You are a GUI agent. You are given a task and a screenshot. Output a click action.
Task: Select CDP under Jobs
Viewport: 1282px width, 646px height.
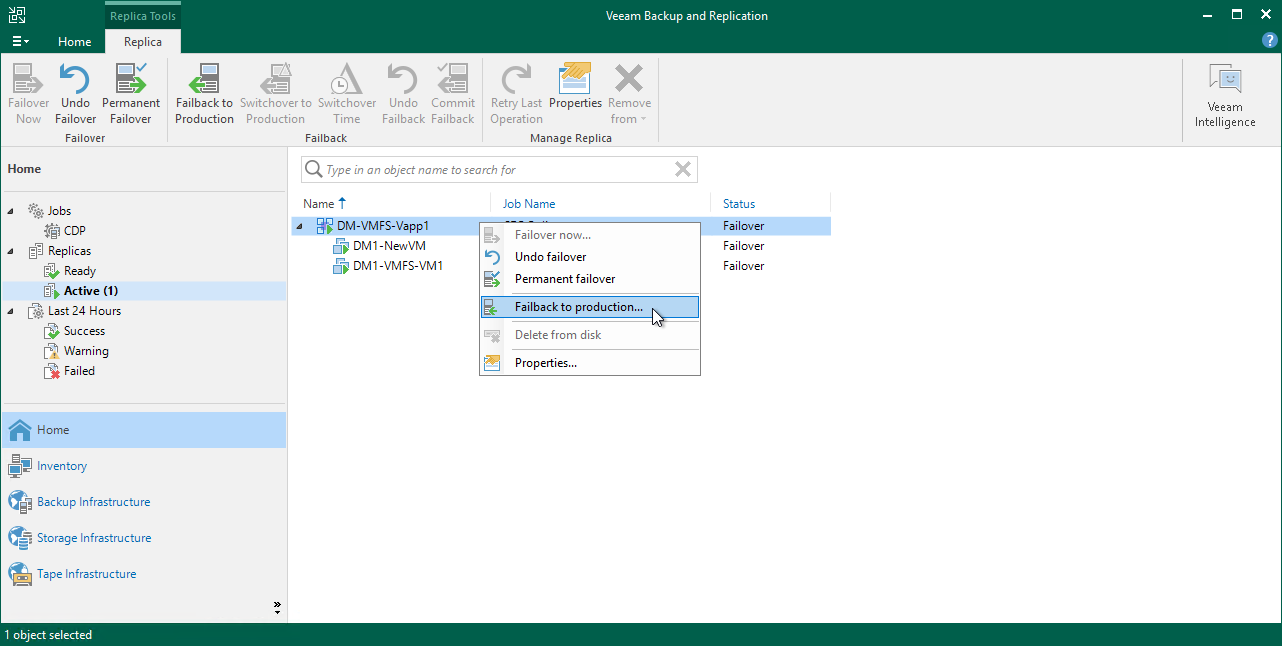coord(75,231)
